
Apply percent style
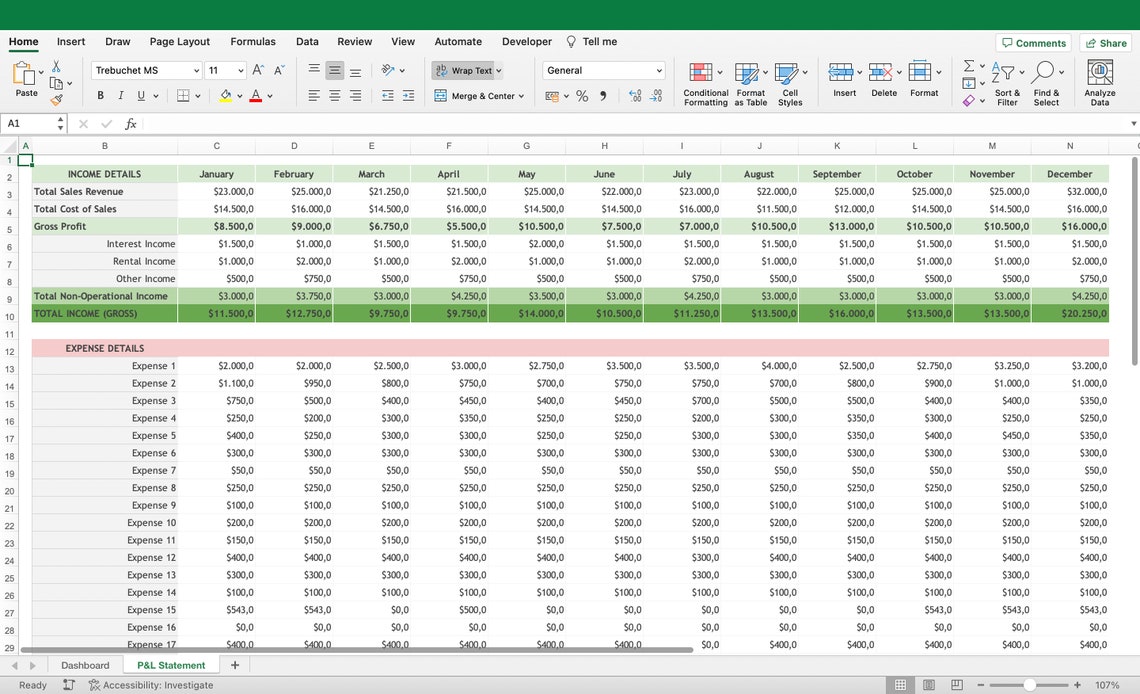pyautogui.click(x=582, y=96)
